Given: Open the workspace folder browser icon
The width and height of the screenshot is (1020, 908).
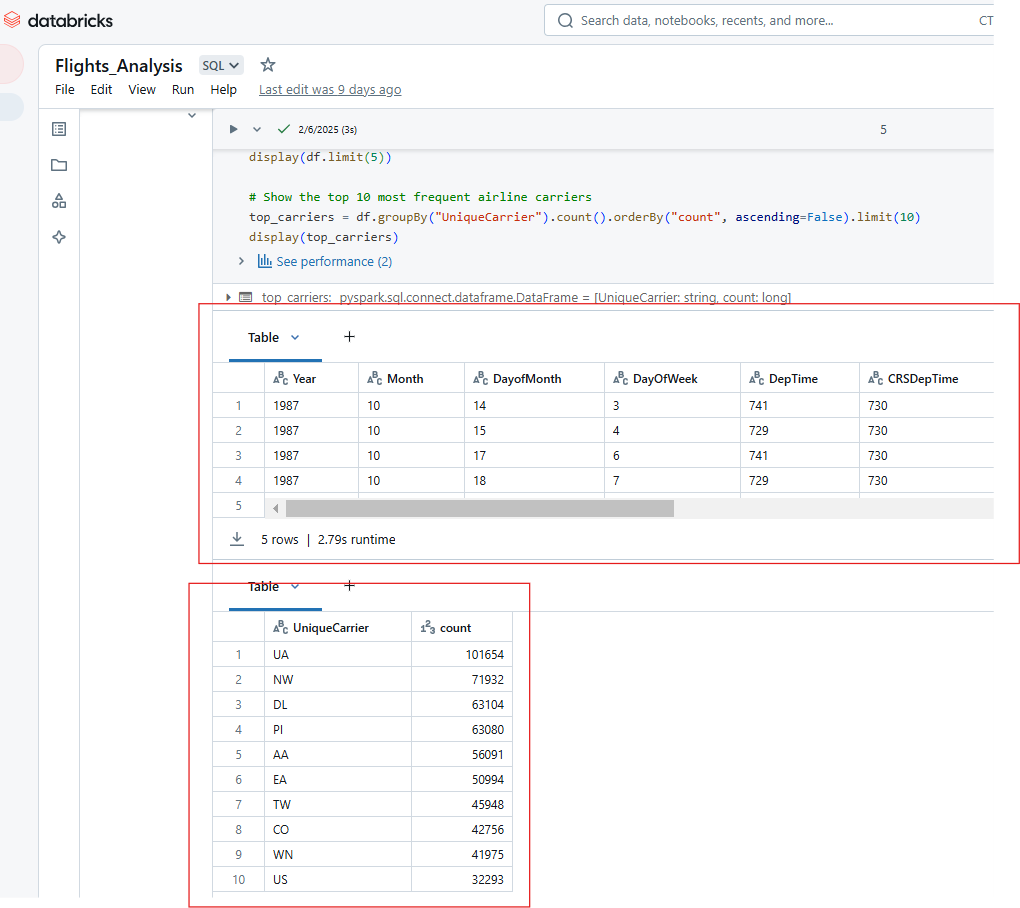Looking at the screenshot, I should [59, 165].
